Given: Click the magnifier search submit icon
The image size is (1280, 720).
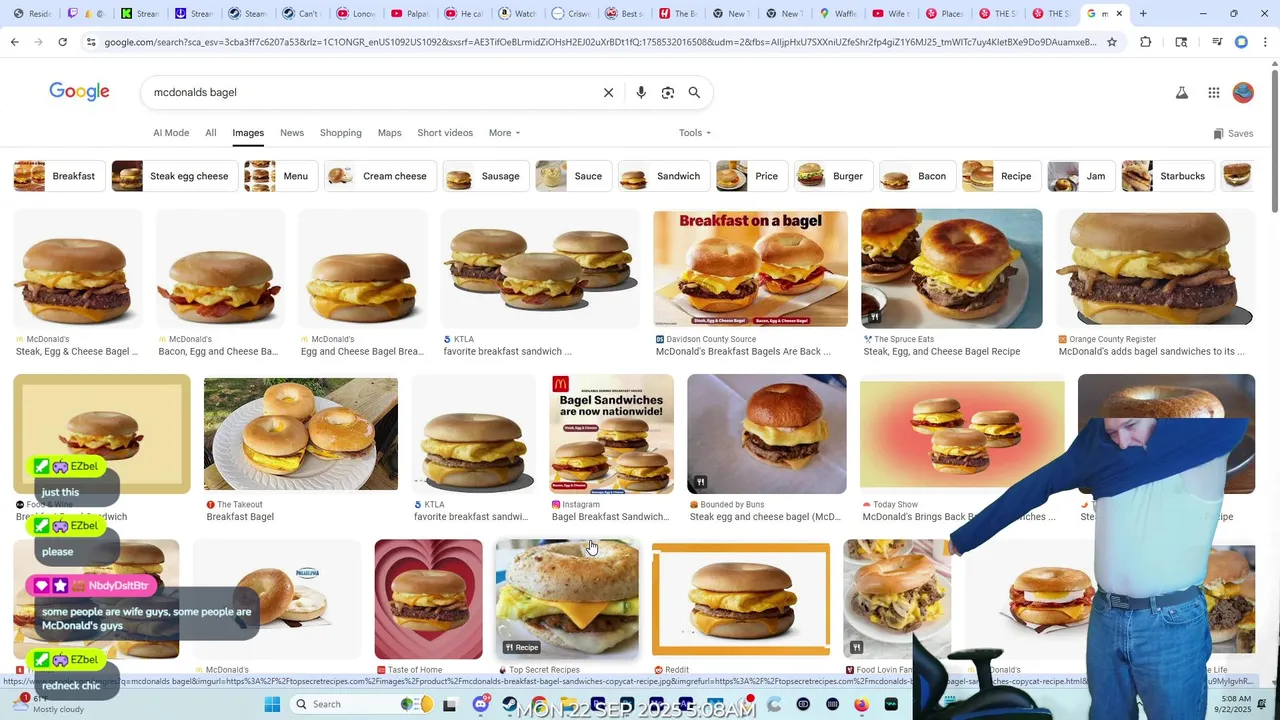Looking at the screenshot, I should pos(694,93).
